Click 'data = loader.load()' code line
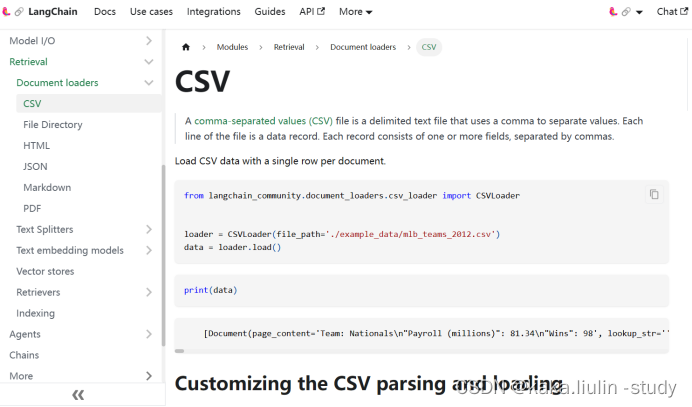 tap(233, 247)
